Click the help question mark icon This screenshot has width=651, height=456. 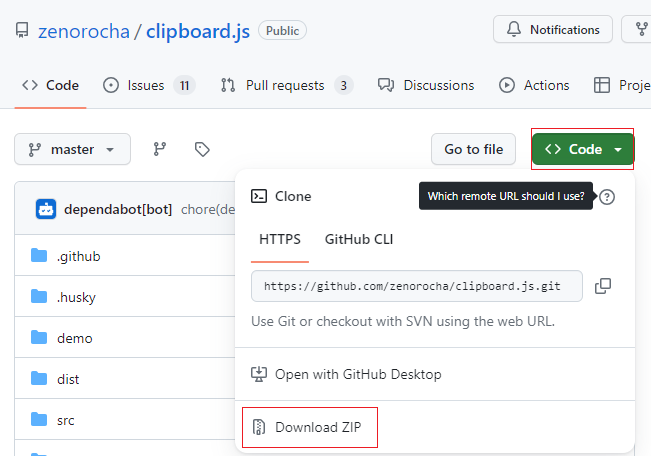pos(607,197)
